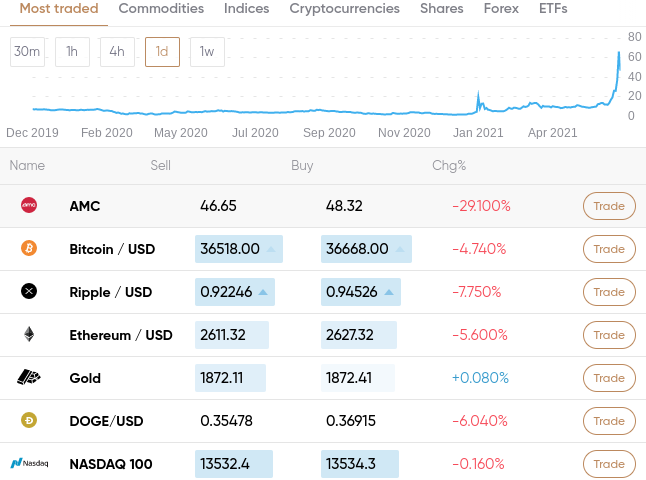The image size is (646, 480).
Task: Click the Chg% column header
Action: (x=449, y=166)
